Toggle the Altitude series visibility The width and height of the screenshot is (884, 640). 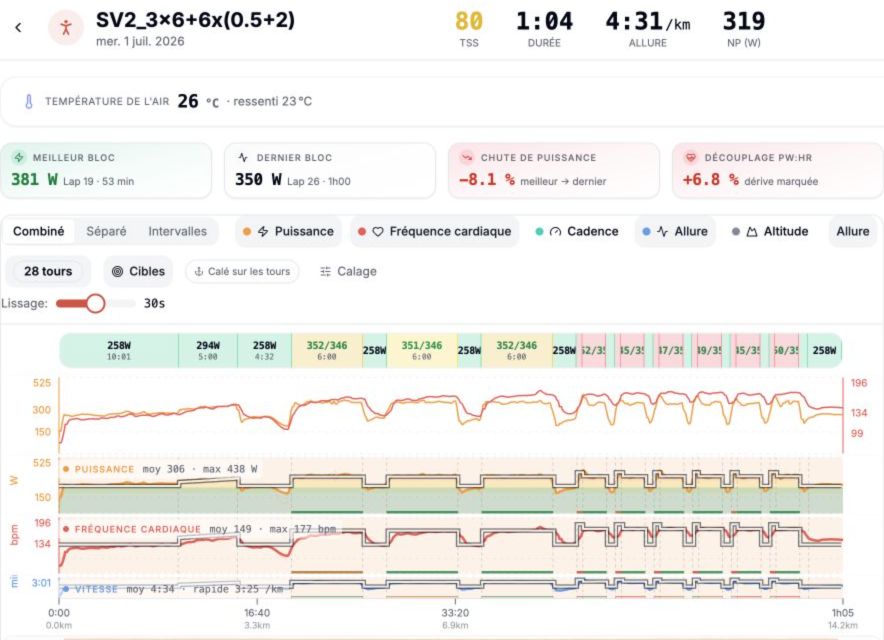coord(770,231)
